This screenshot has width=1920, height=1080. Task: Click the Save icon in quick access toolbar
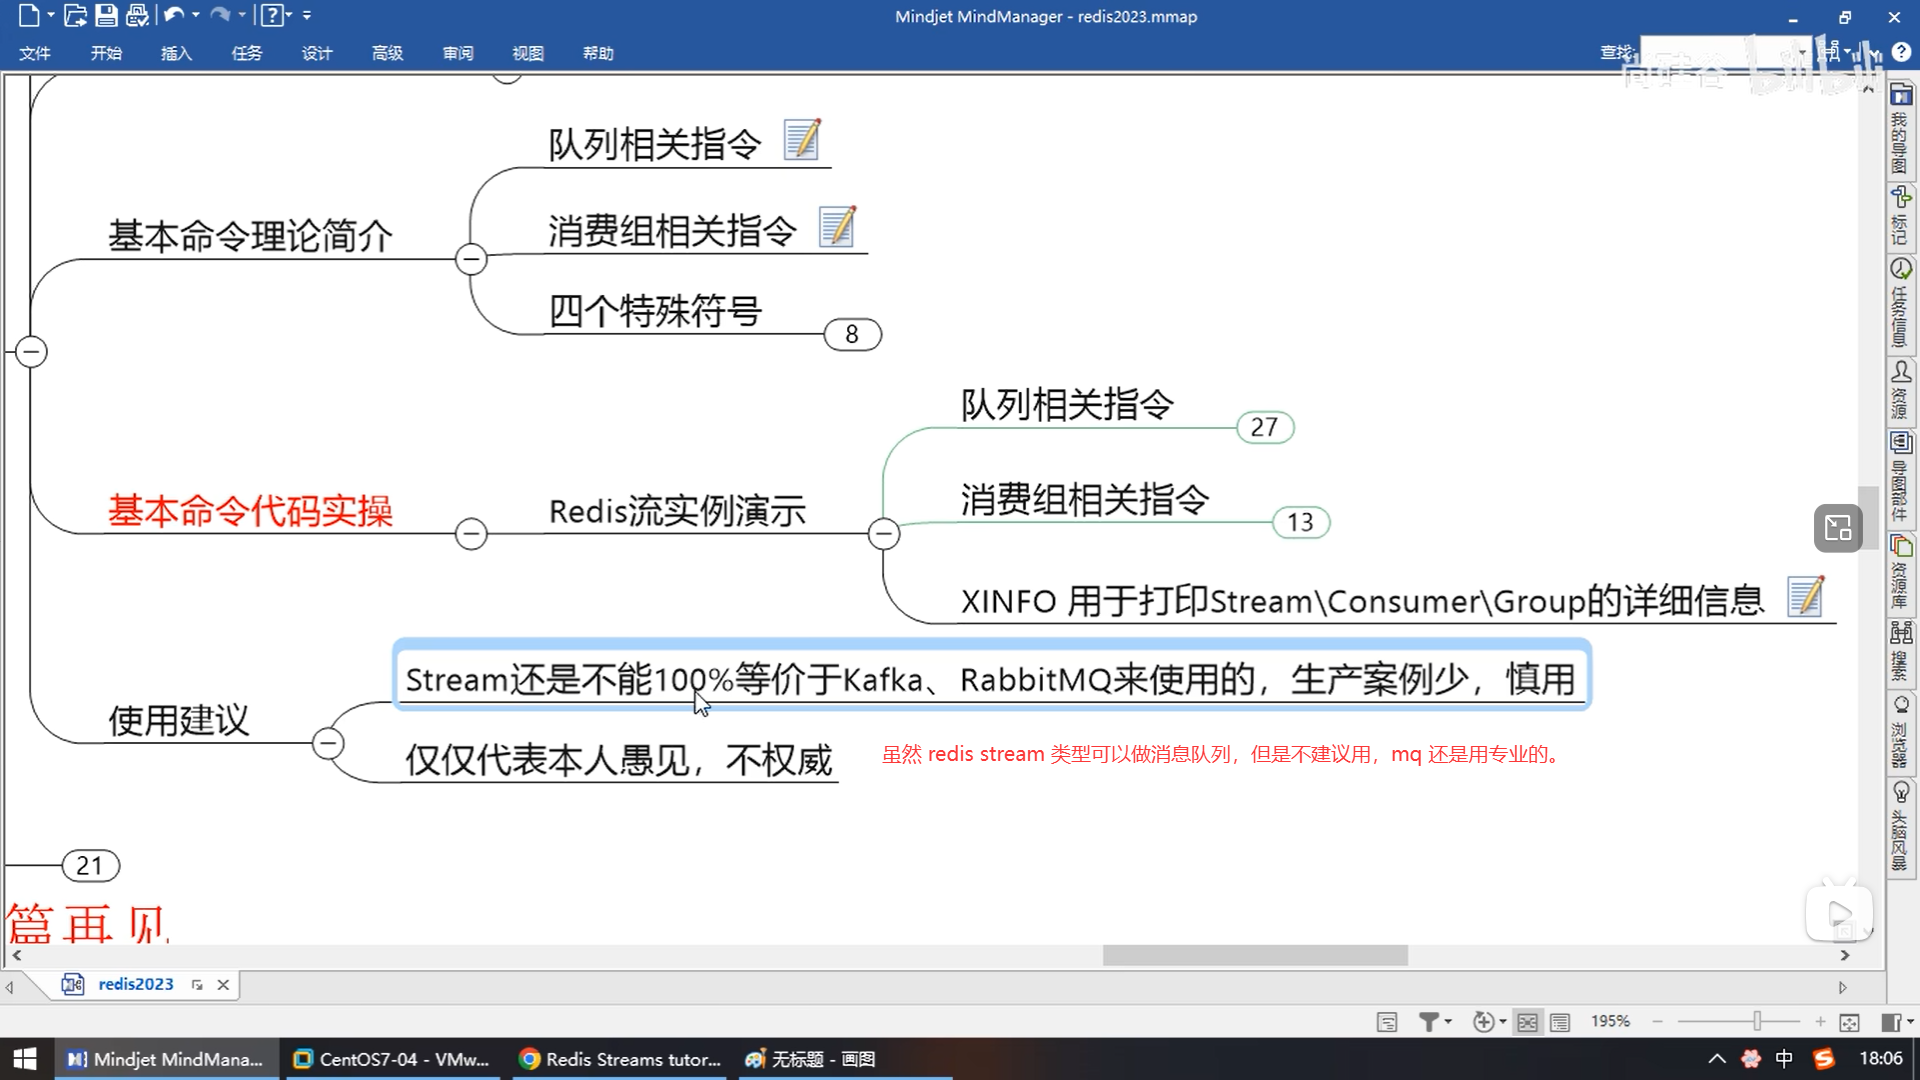[x=106, y=15]
